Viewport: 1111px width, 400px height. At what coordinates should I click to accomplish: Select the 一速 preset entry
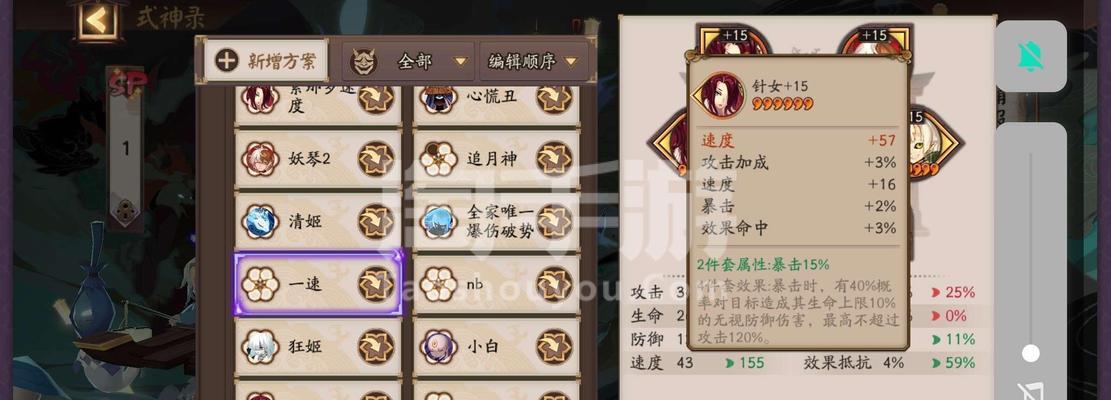click(x=318, y=284)
